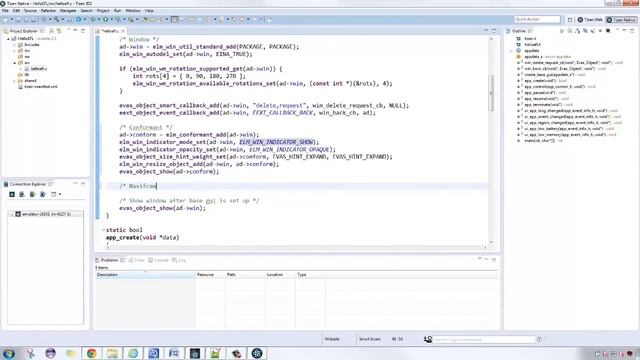
Task: Click the fourth Connection Explorer toolbar icon
Action: (x=43, y=194)
